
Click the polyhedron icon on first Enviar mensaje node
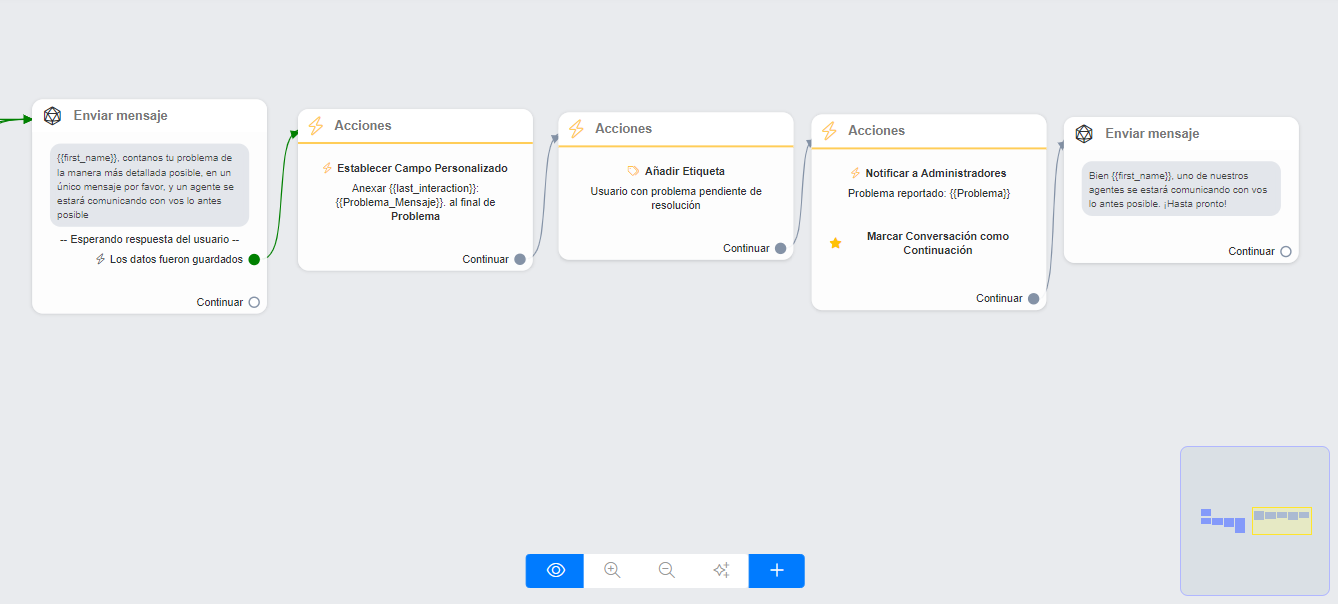pos(53,116)
